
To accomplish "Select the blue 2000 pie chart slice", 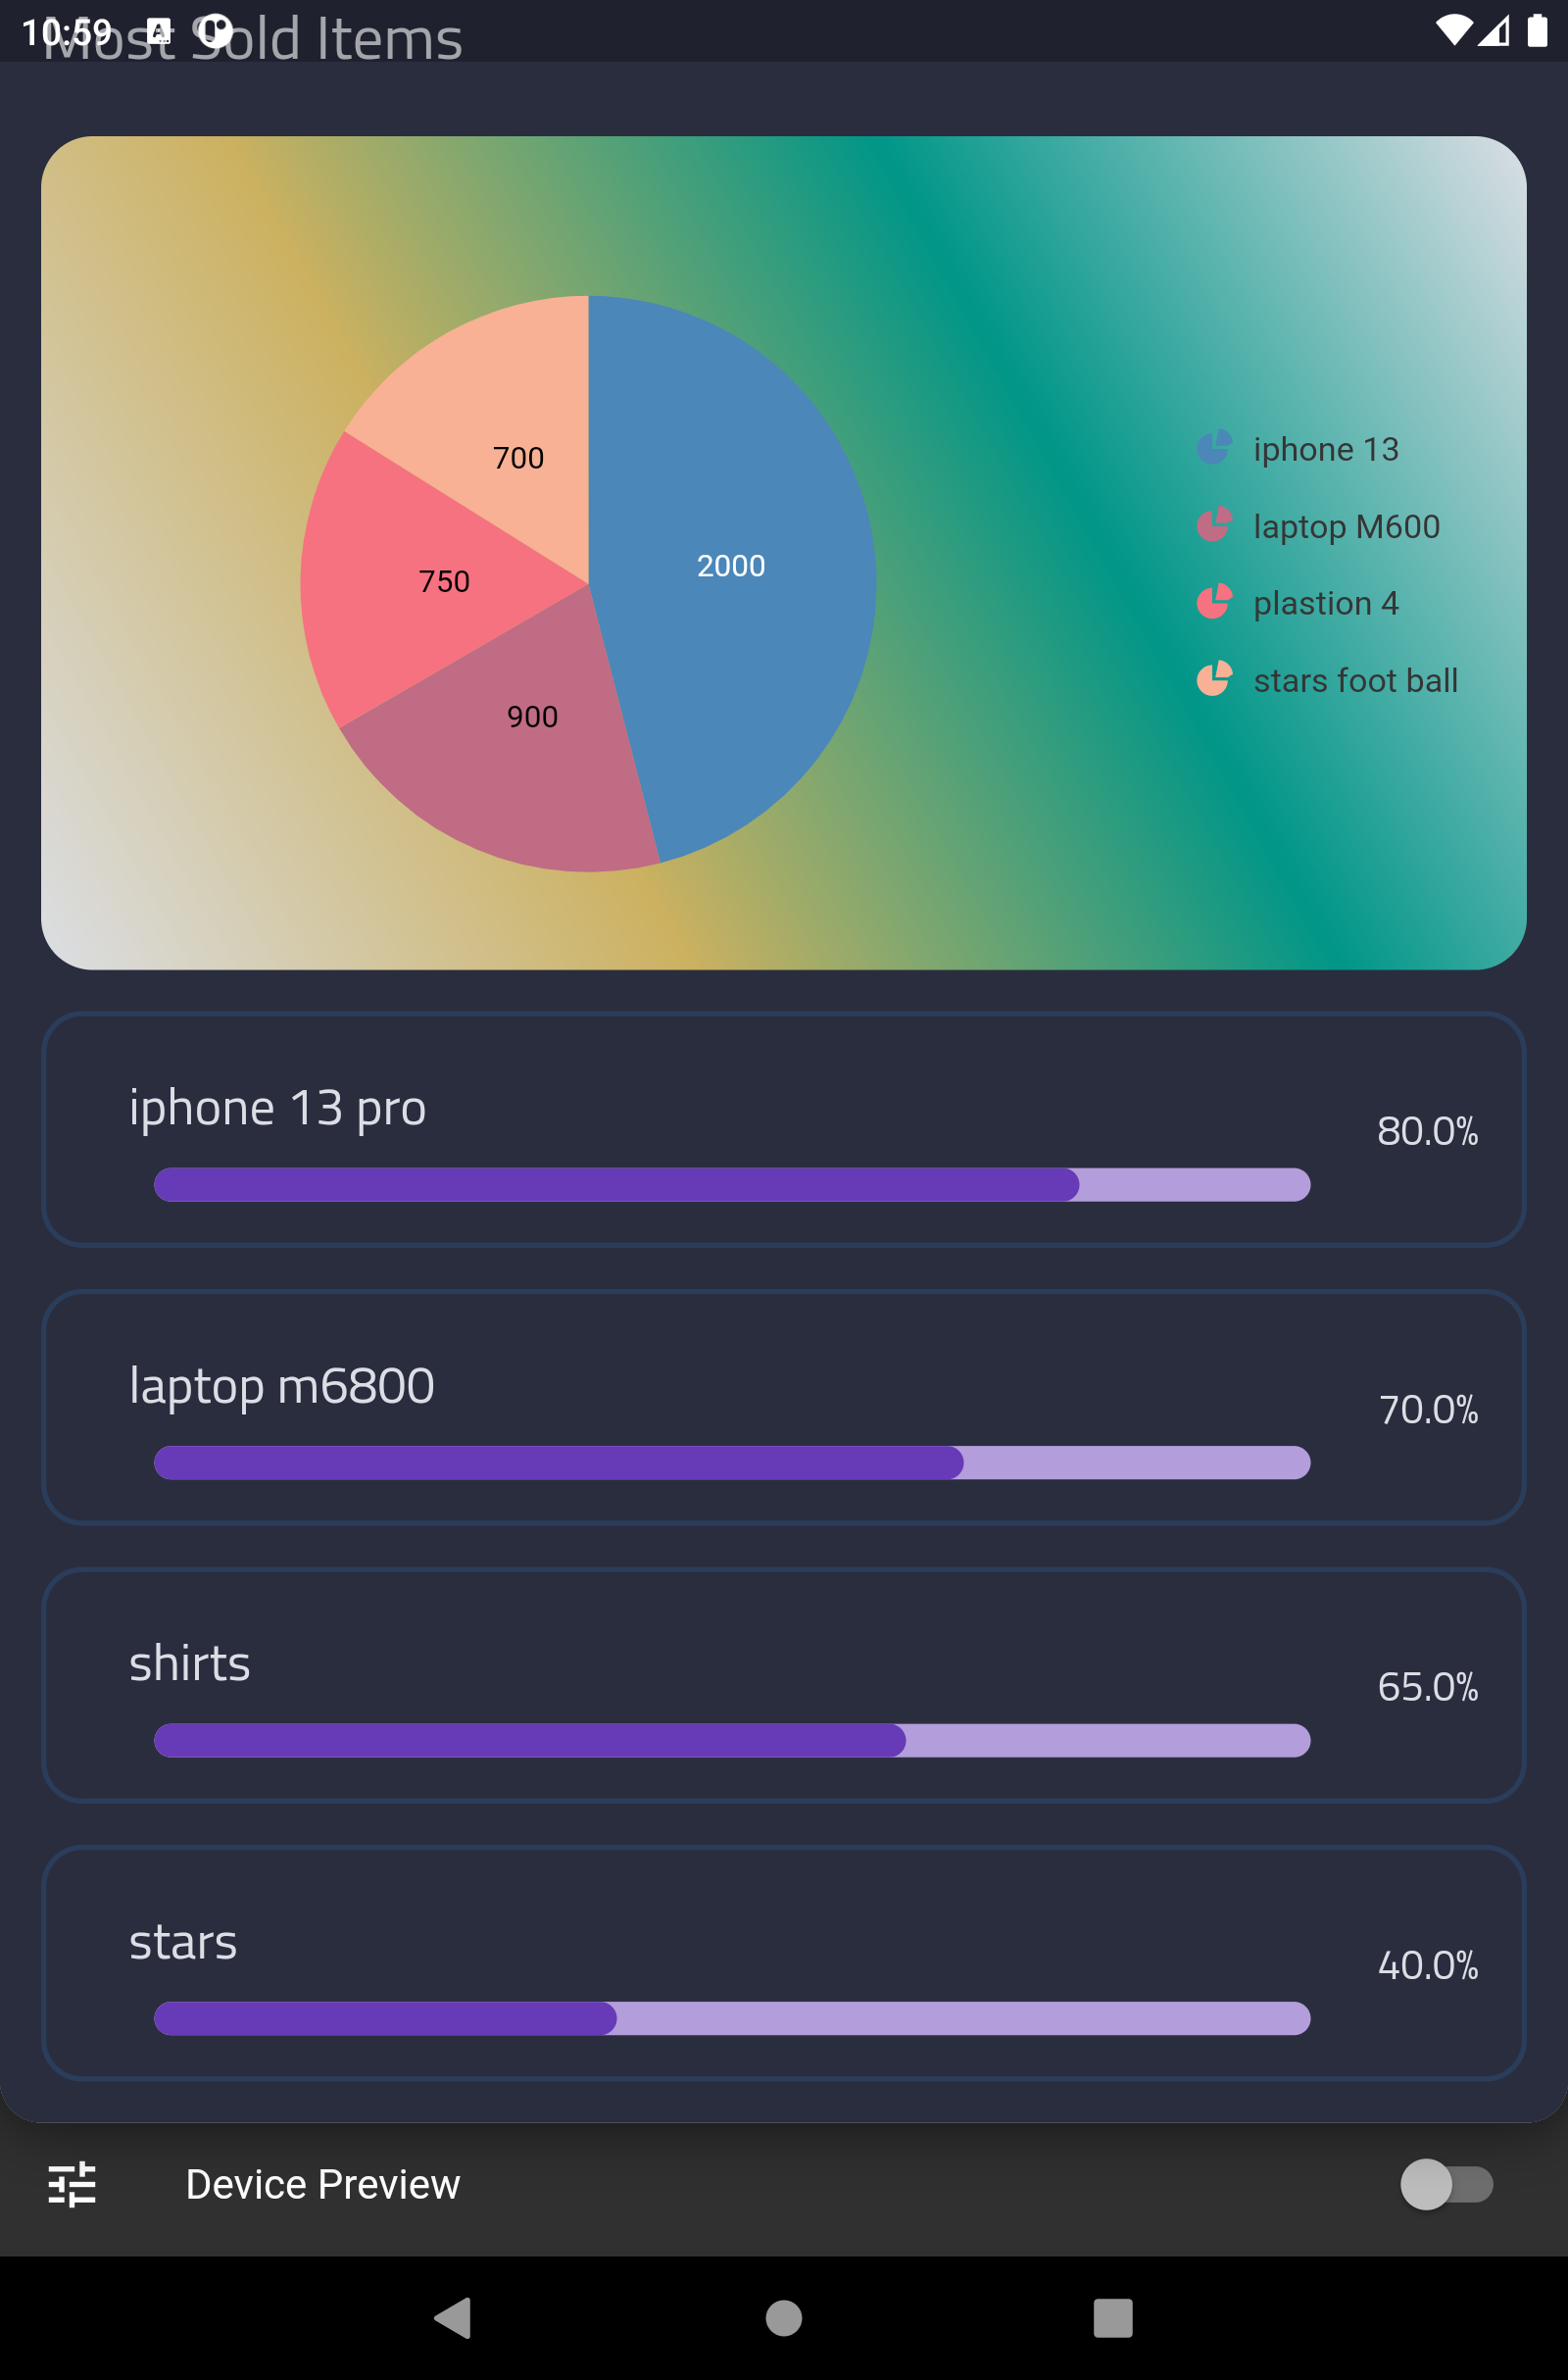I will click(x=731, y=566).
